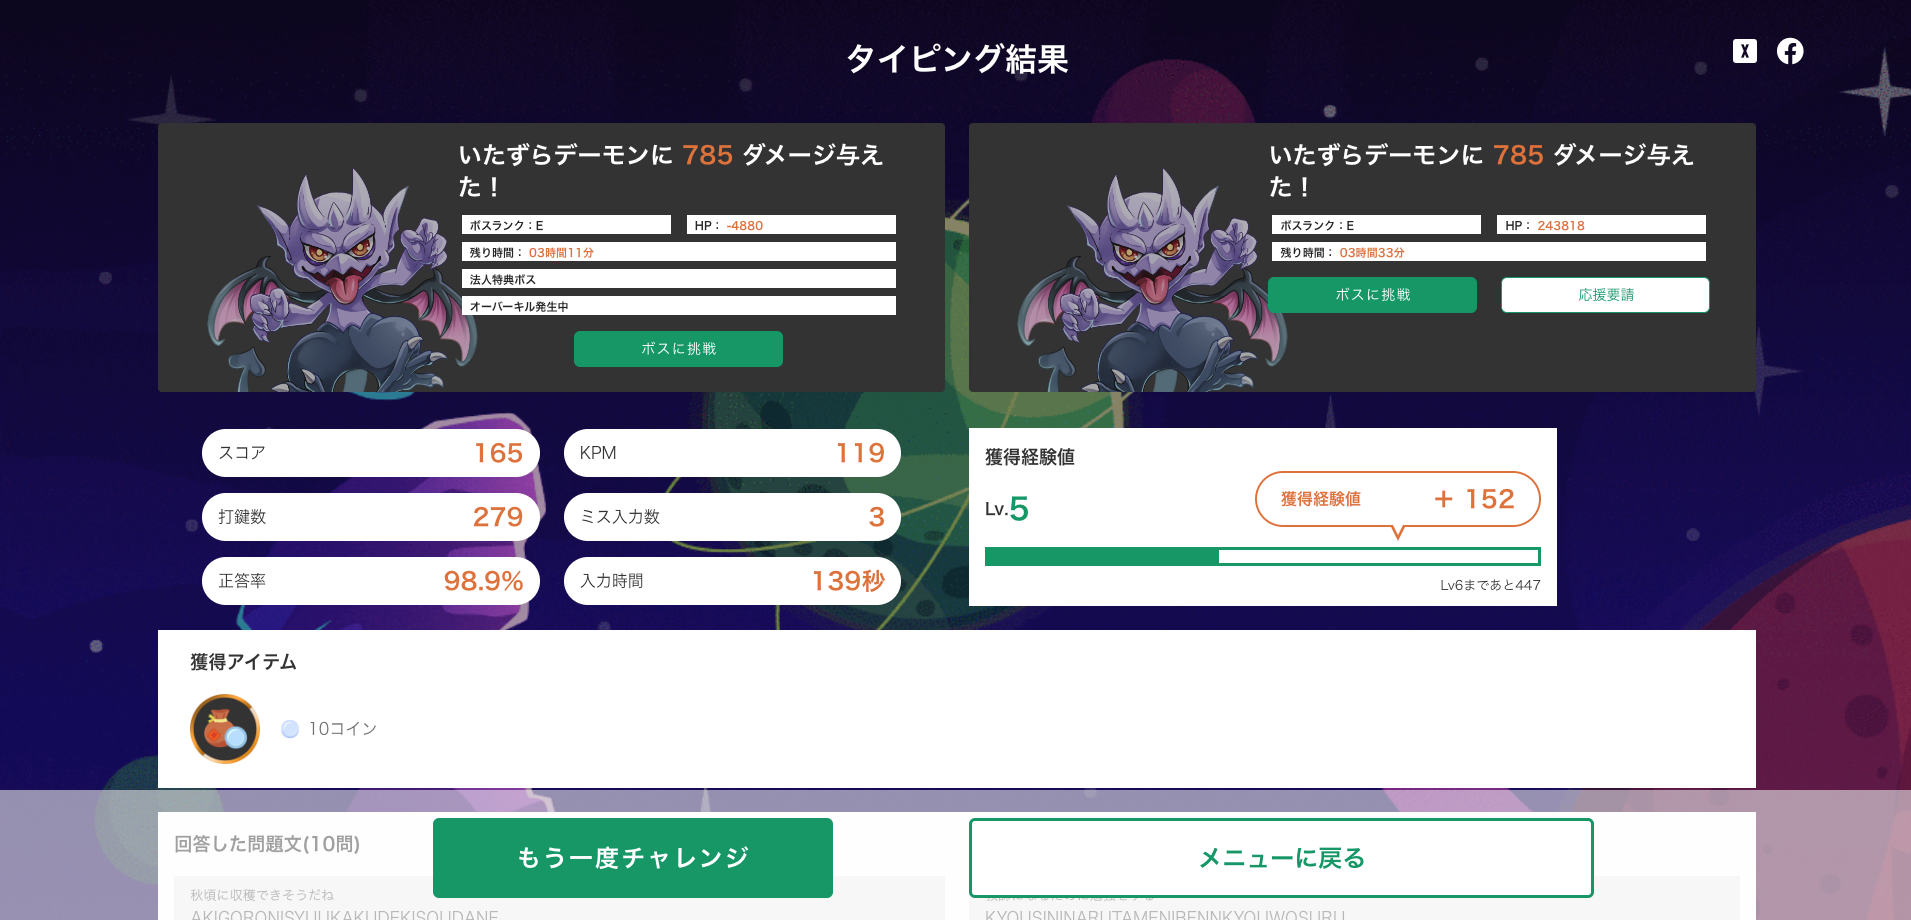
Task: Click ボスに挑戦 in left boss card
Action: pyautogui.click(x=678, y=349)
